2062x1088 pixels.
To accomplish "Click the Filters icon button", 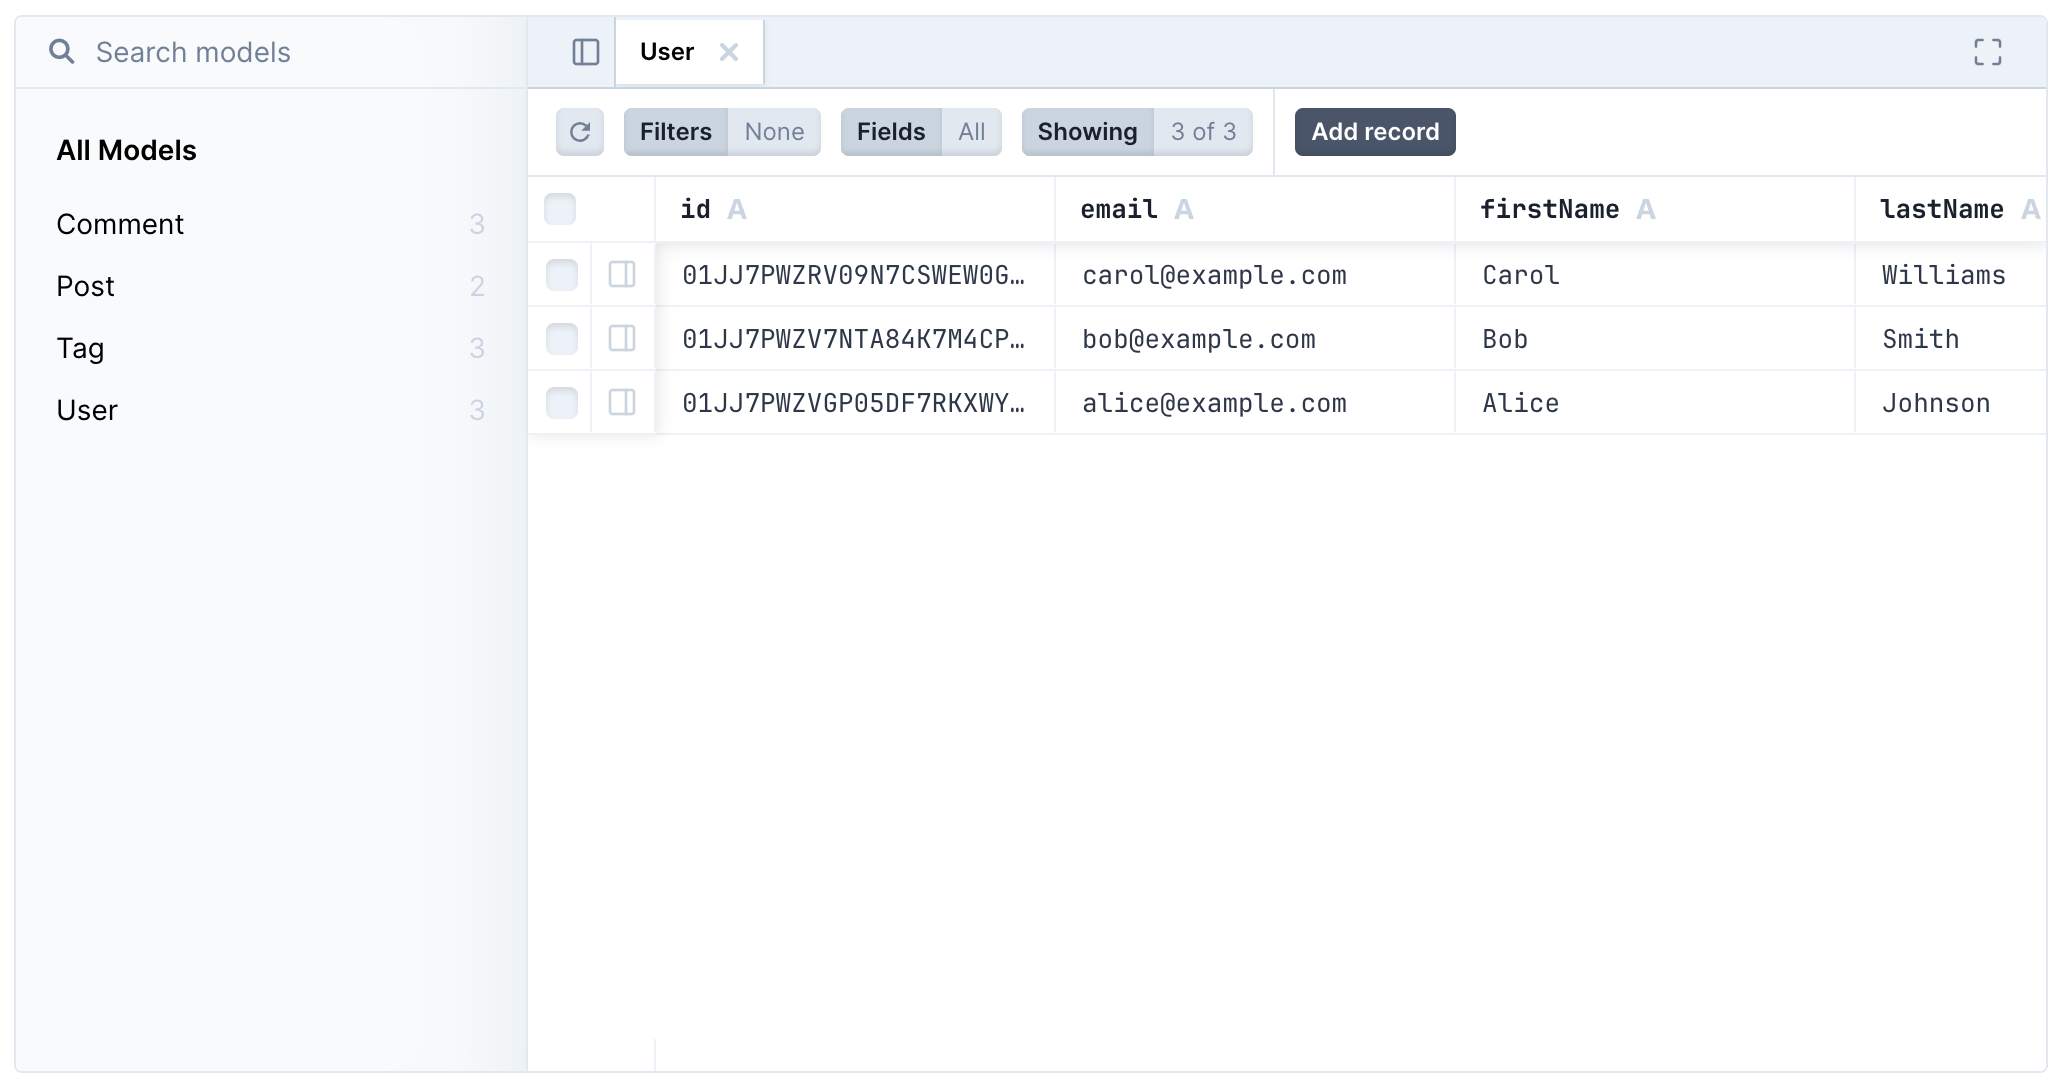I will pyautogui.click(x=676, y=132).
